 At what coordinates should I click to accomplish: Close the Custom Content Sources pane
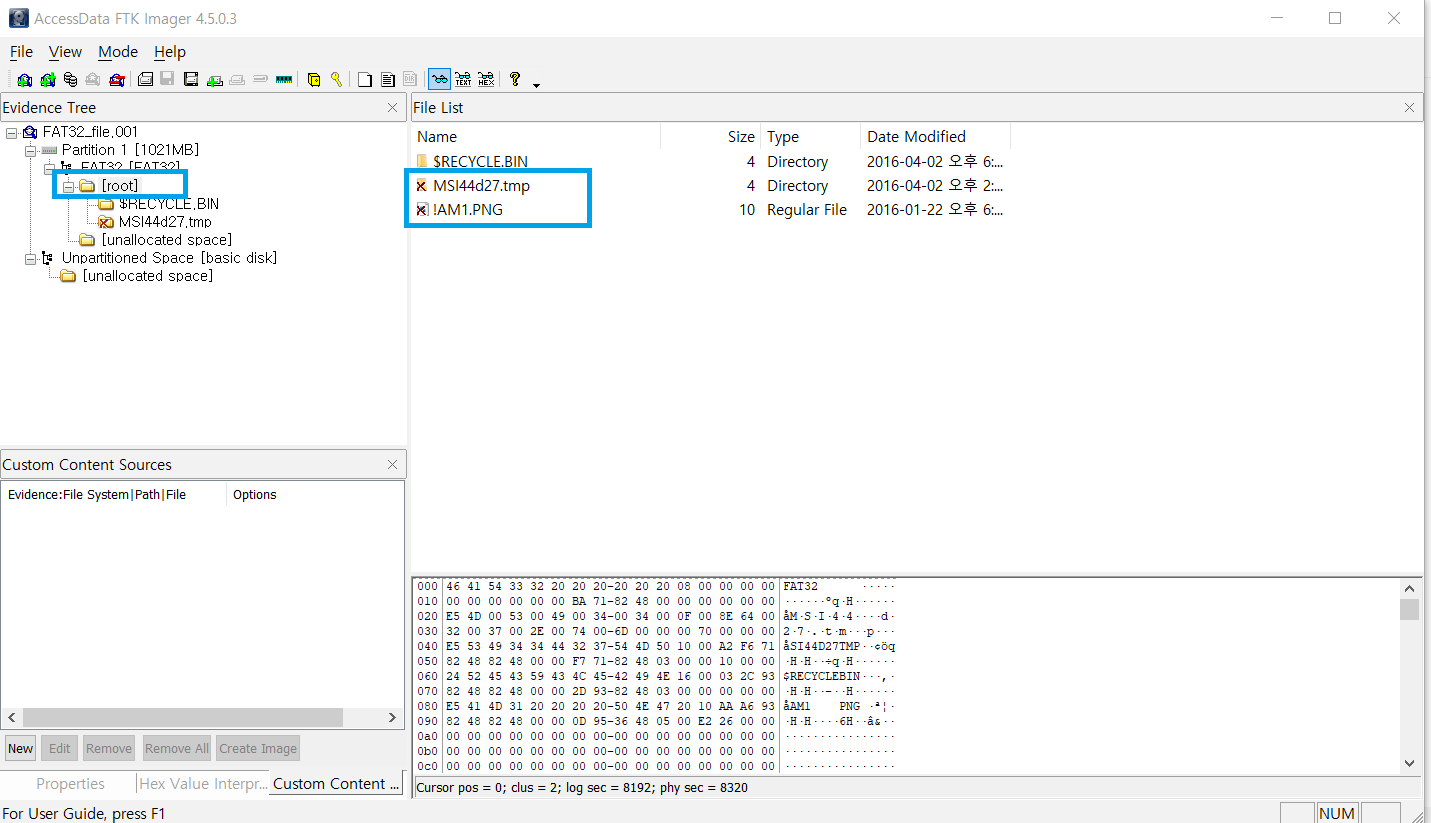[x=393, y=465]
